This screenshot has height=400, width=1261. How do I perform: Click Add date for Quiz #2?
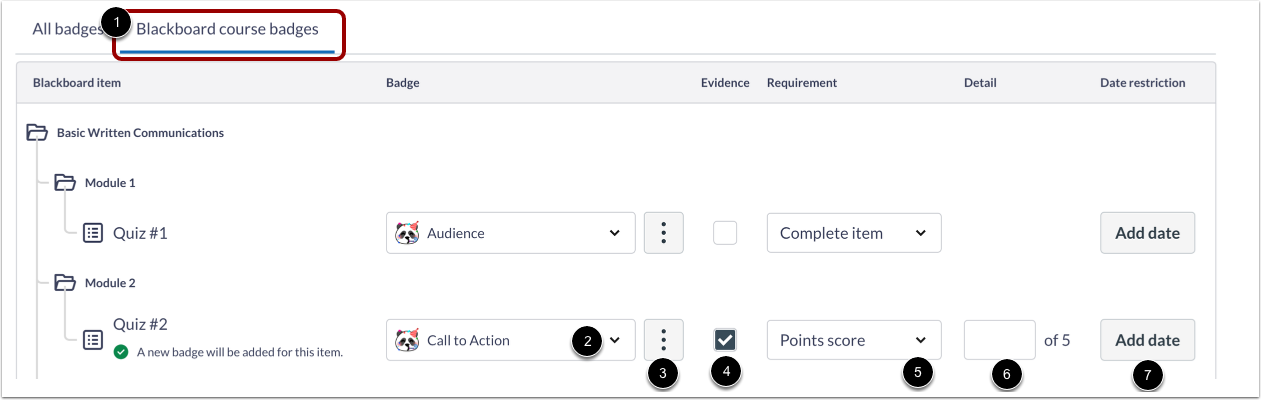[x=1147, y=340]
